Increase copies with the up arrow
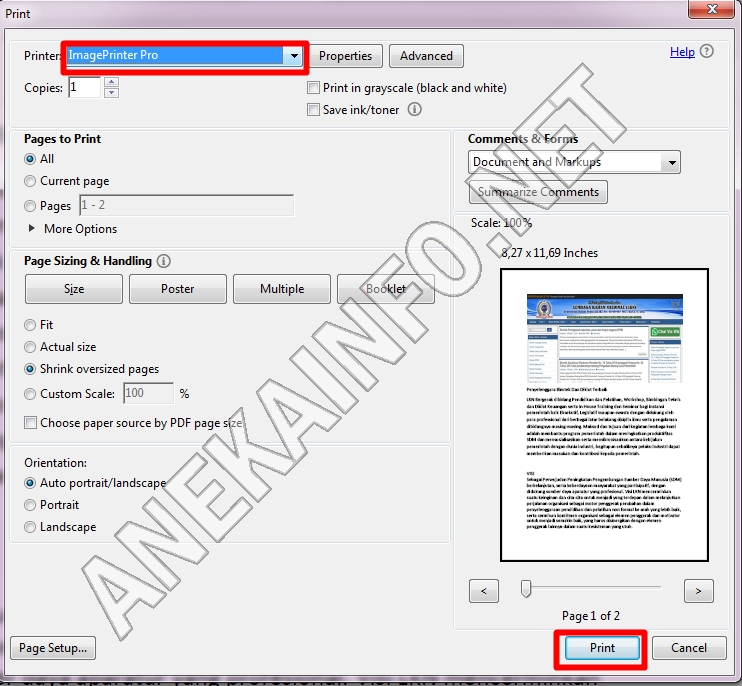The height and width of the screenshot is (686, 742). click(x=111, y=82)
